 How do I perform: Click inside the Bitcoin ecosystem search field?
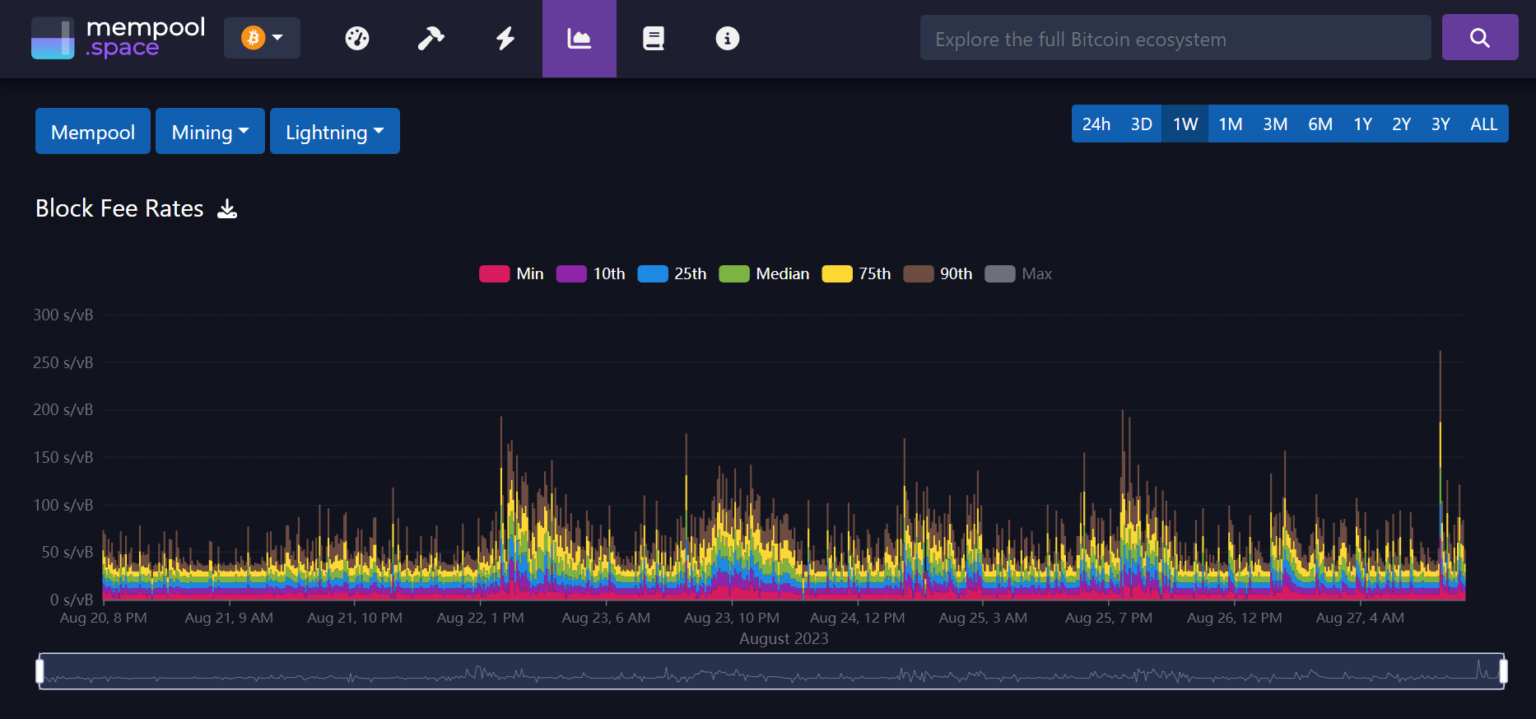click(1175, 38)
